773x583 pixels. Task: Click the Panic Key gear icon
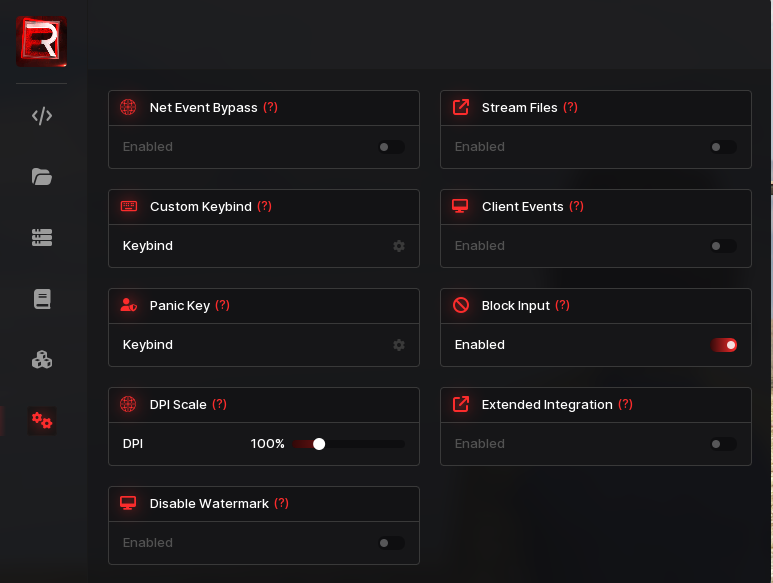click(x=399, y=345)
